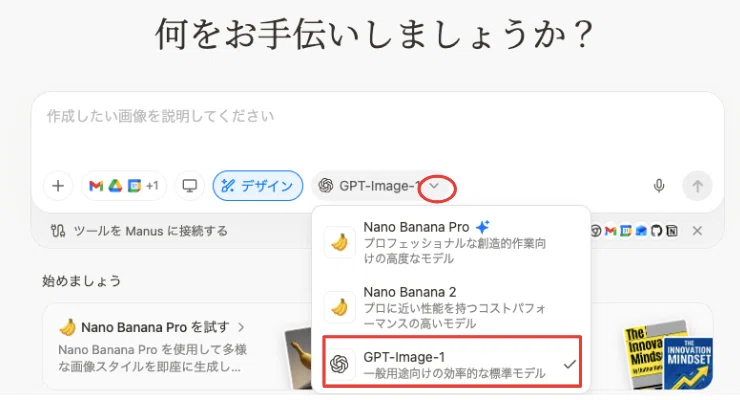
Task: Click the Google Calendar icon in the connect tools bar
Action: pos(626,231)
